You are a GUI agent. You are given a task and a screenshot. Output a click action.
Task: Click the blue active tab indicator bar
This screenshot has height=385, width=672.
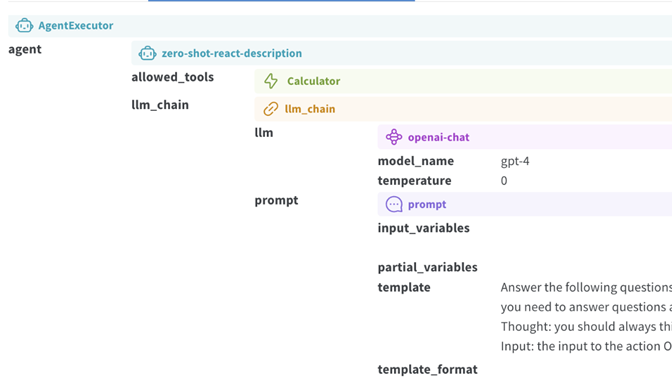click(281, 1)
